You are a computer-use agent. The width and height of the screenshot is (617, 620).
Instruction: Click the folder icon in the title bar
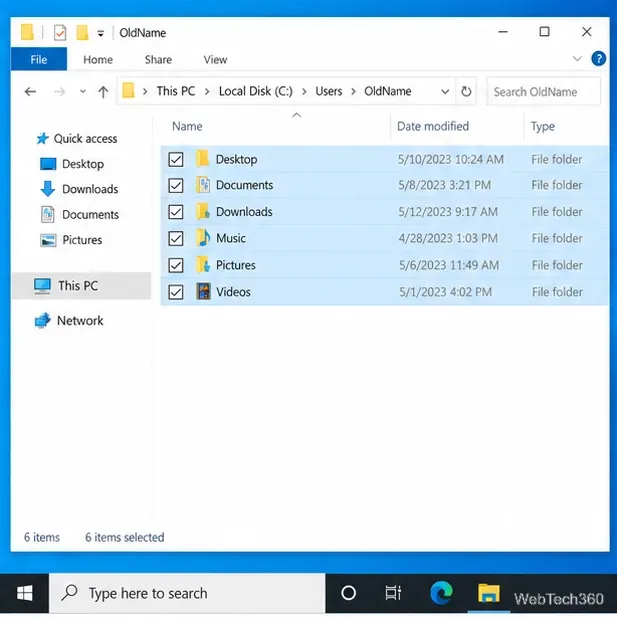point(27,32)
